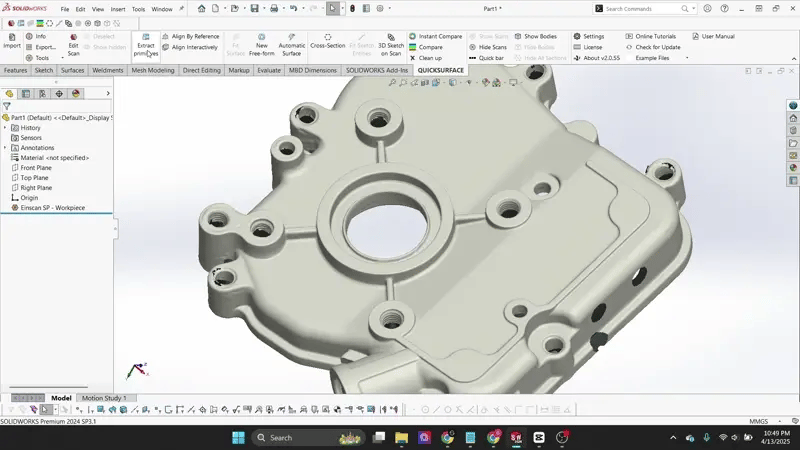This screenshot has width=800, height=450.
Task: Start a New Free-form surface
Action: (262, 44)
